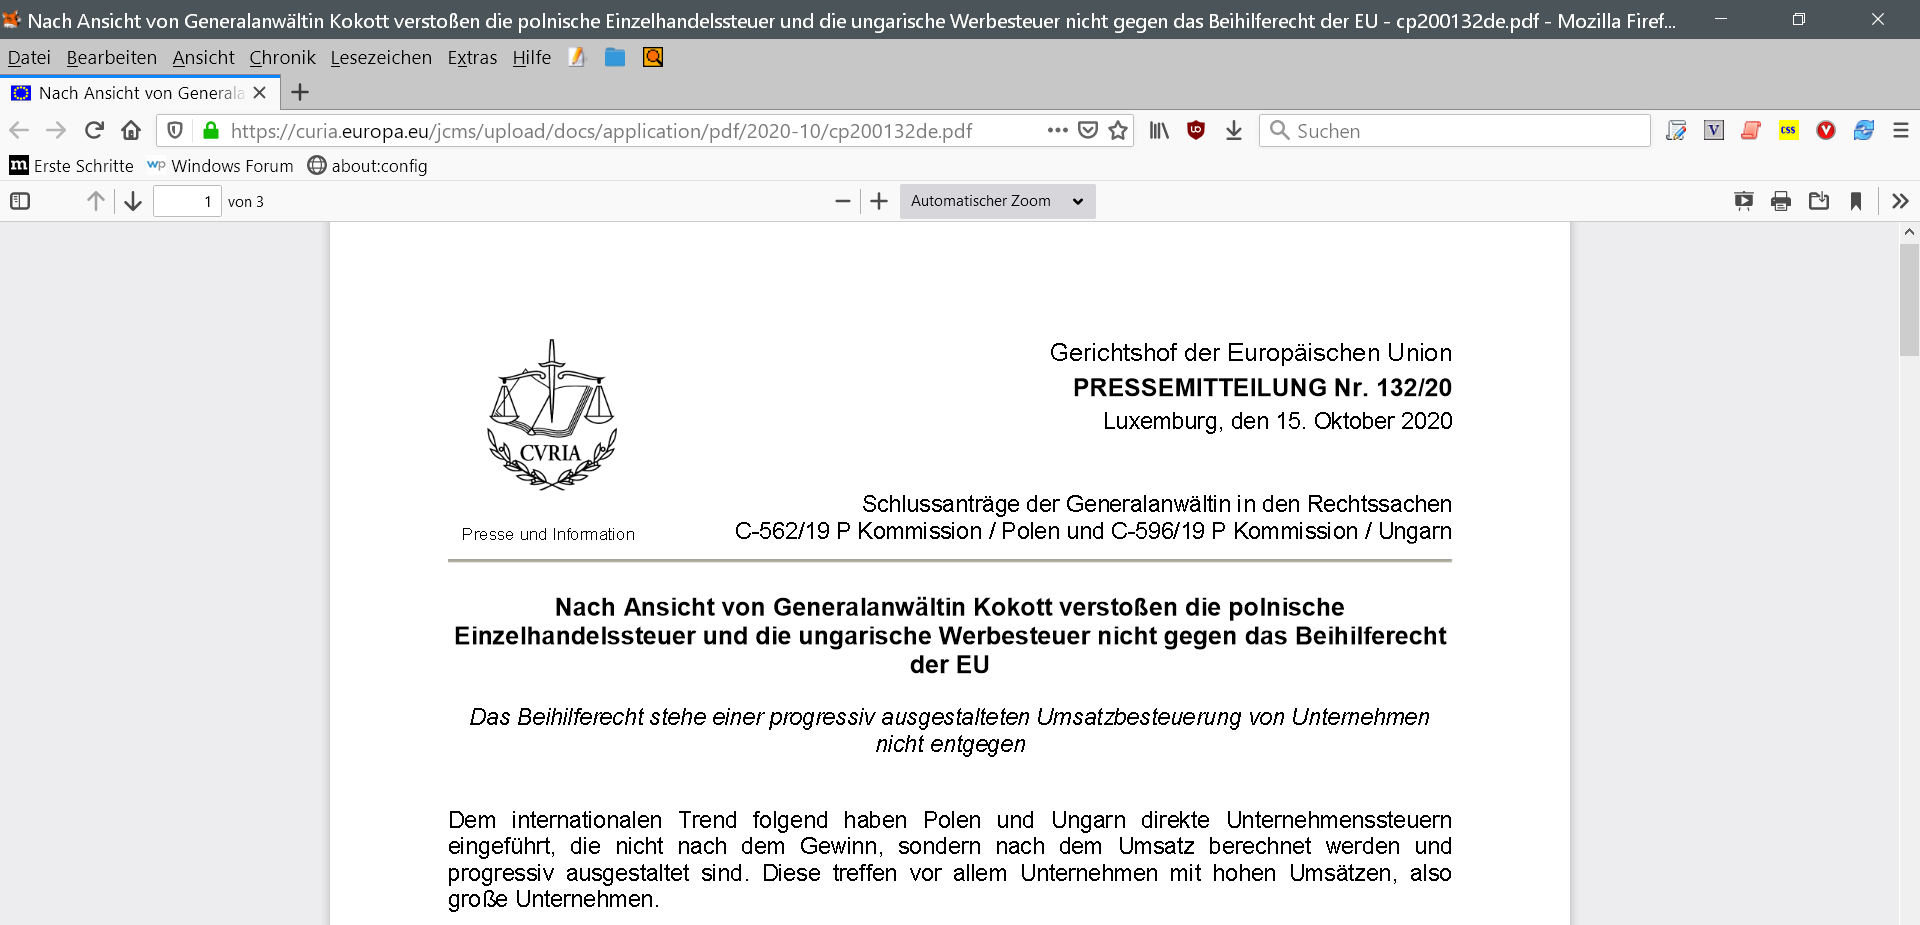The width and height of the screenshot is (1920, 925).
Task: Open the Firefox home page
Action: click(131, 130)
